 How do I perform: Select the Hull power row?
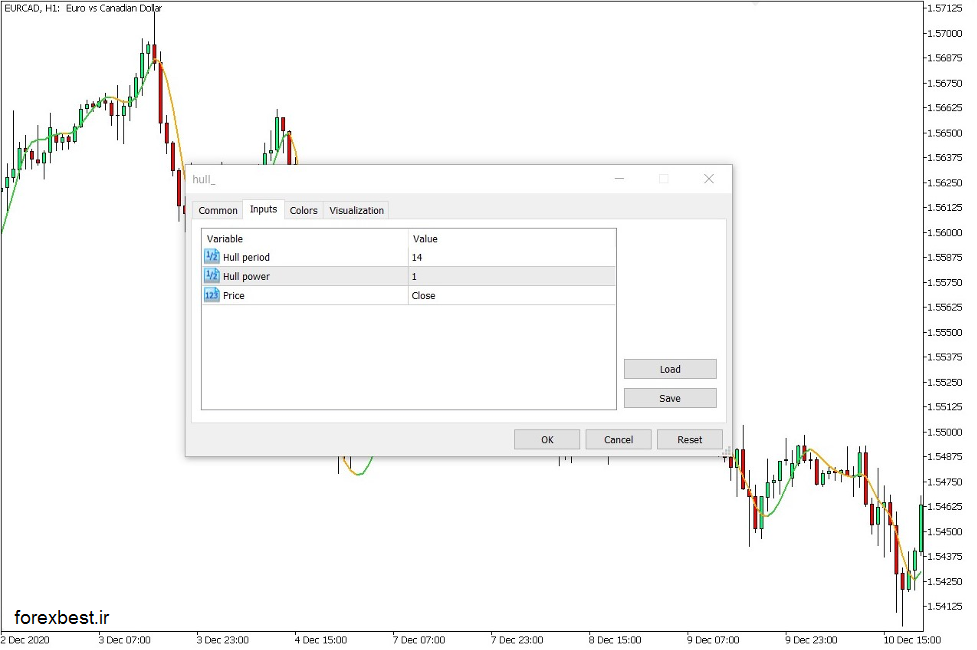point(300,276)
